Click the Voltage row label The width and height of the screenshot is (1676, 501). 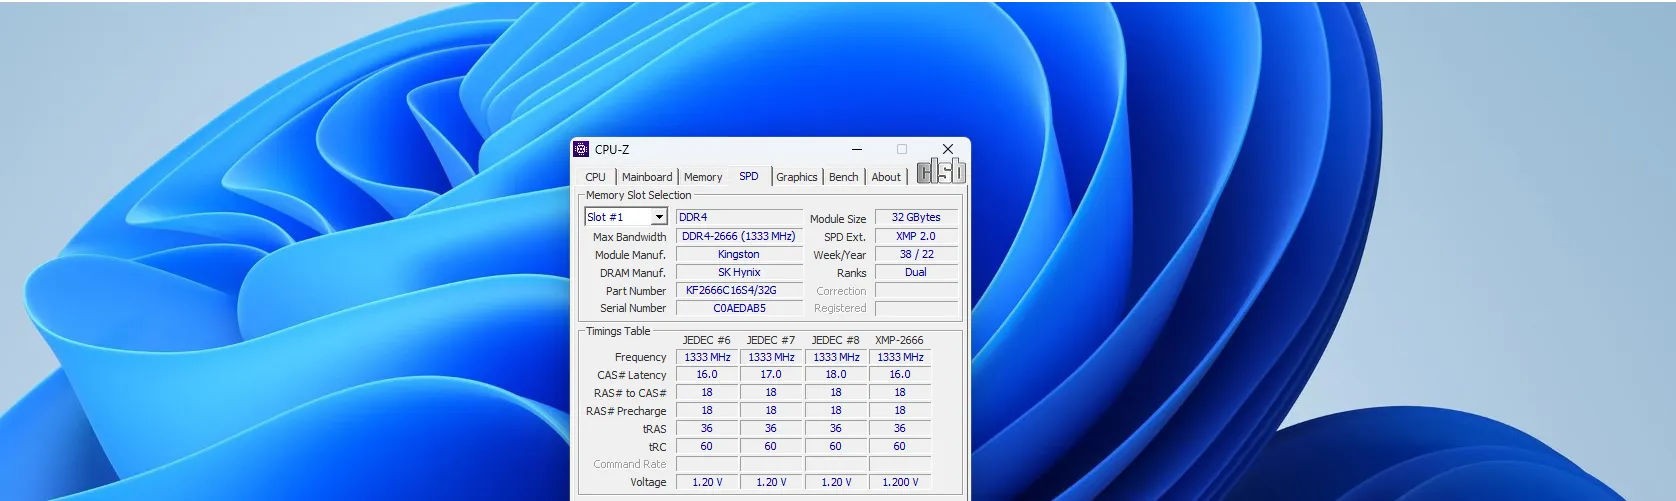[x=648, y=482]
